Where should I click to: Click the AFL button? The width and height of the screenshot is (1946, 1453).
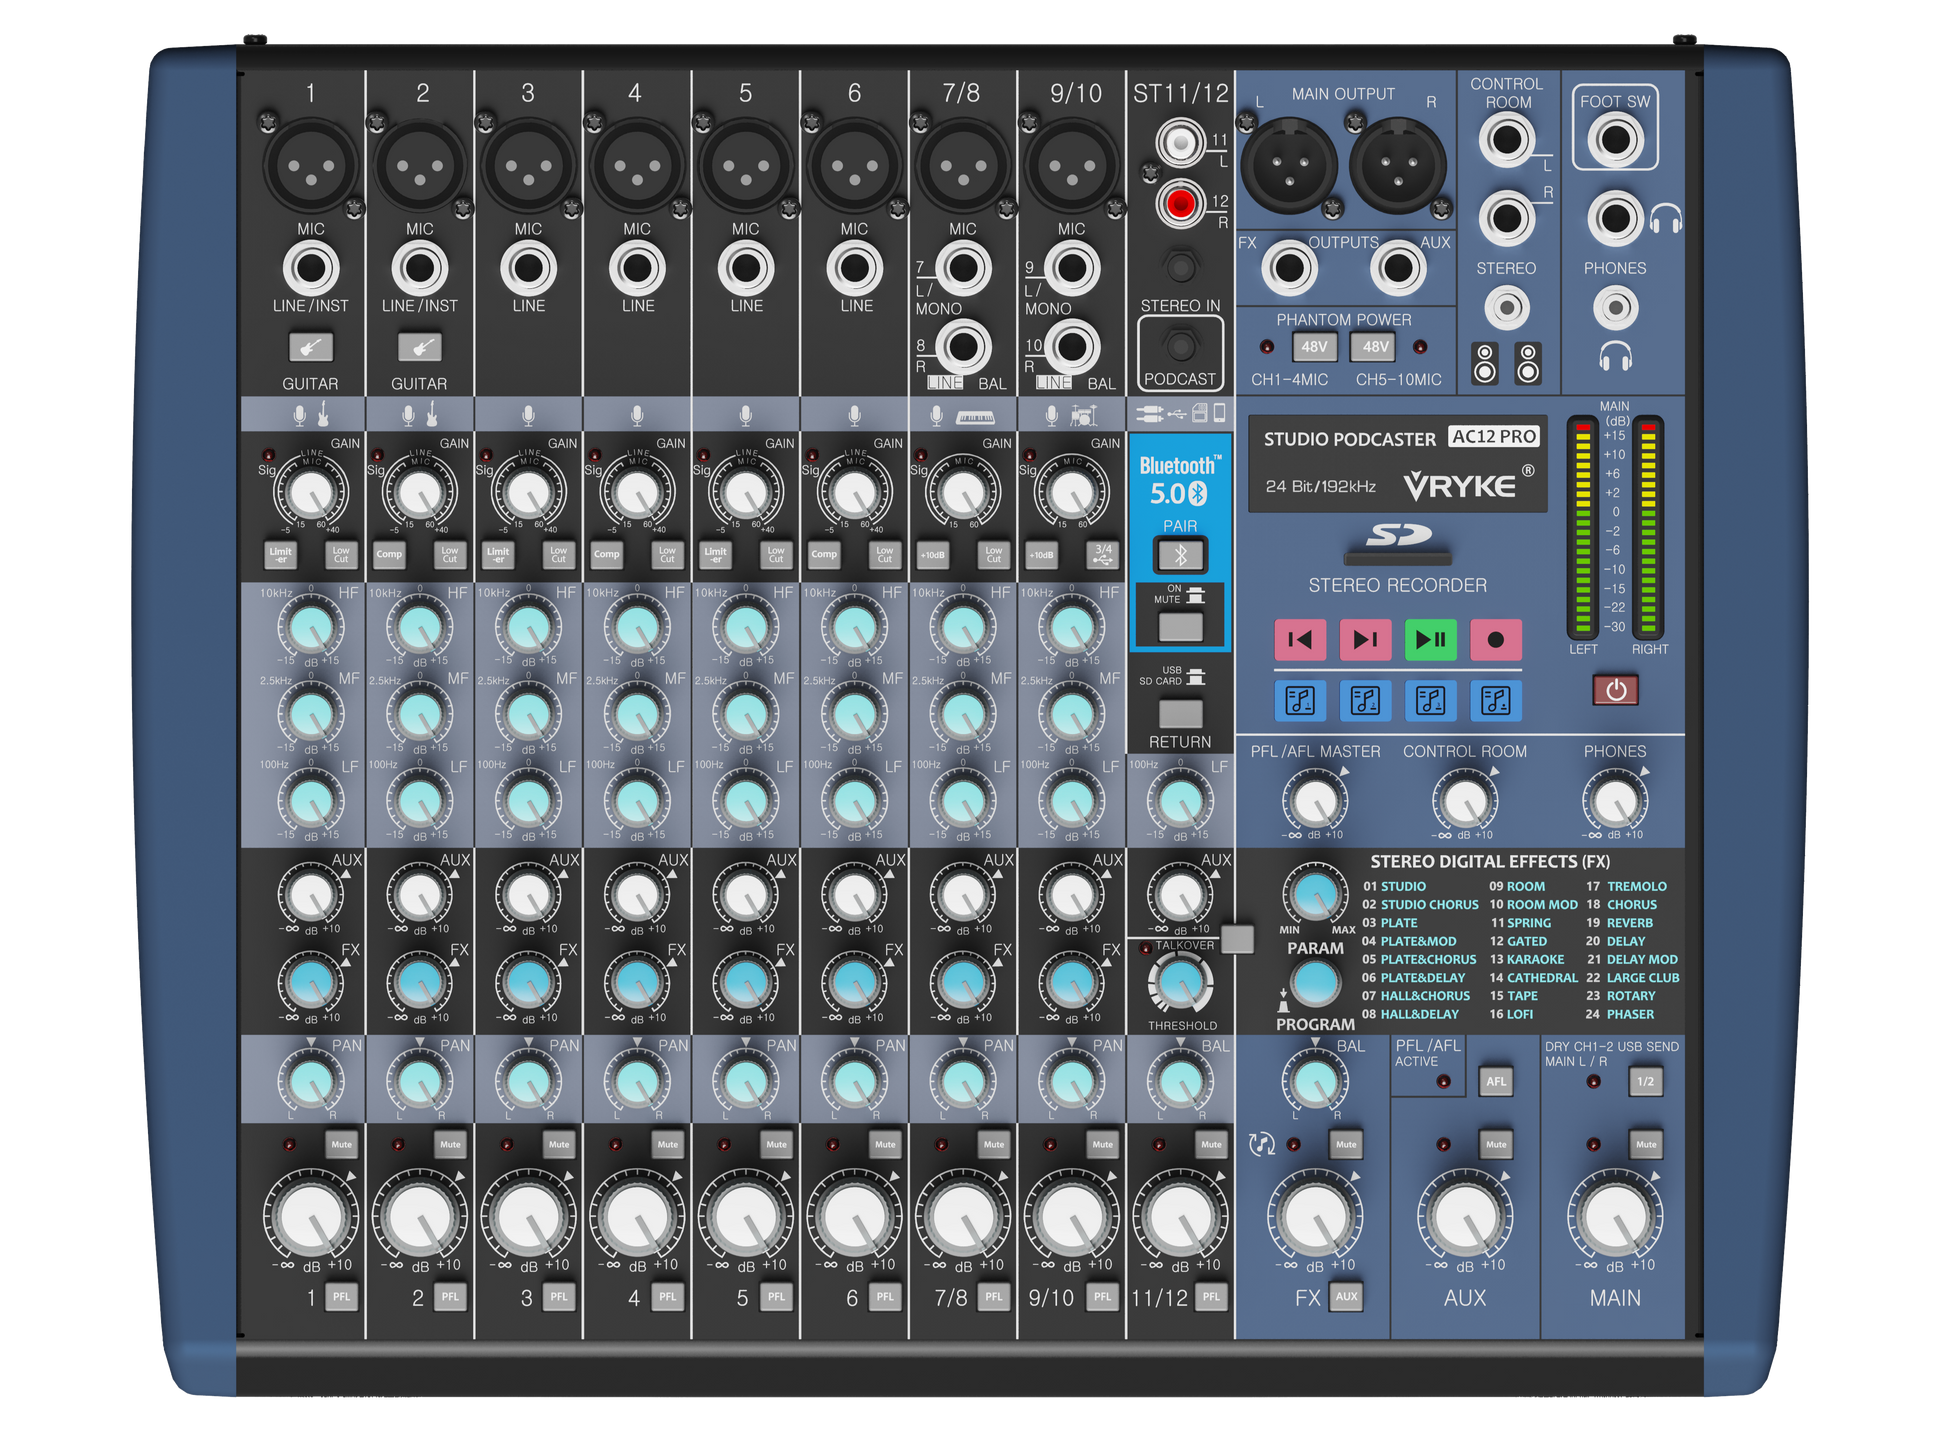tap(1496, 1081)
